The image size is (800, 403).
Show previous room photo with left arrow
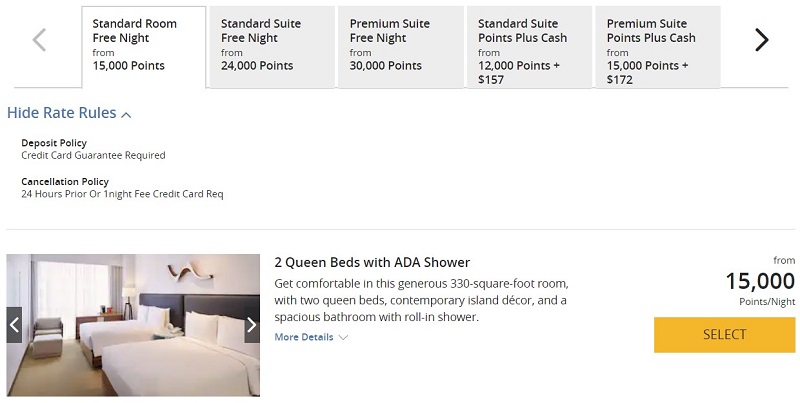(x=14, y=325)
